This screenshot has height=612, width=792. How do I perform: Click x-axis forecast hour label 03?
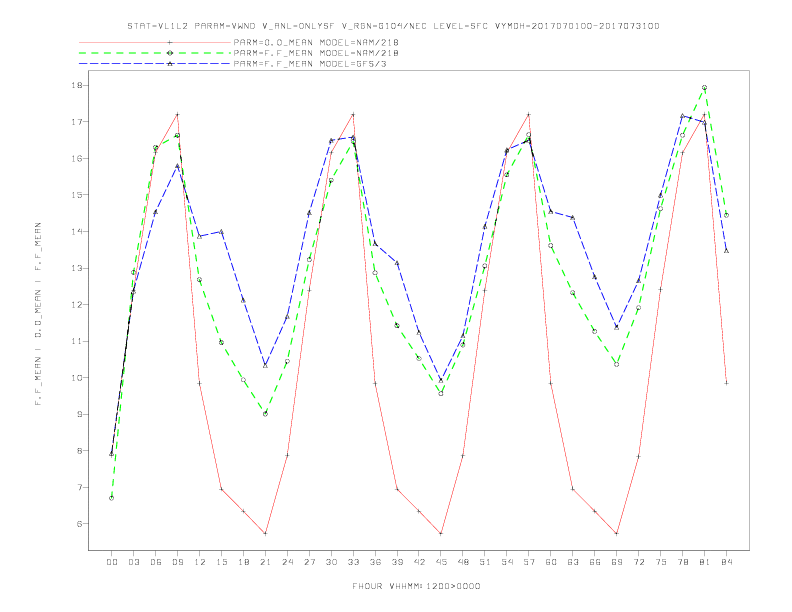click(133, 562)
